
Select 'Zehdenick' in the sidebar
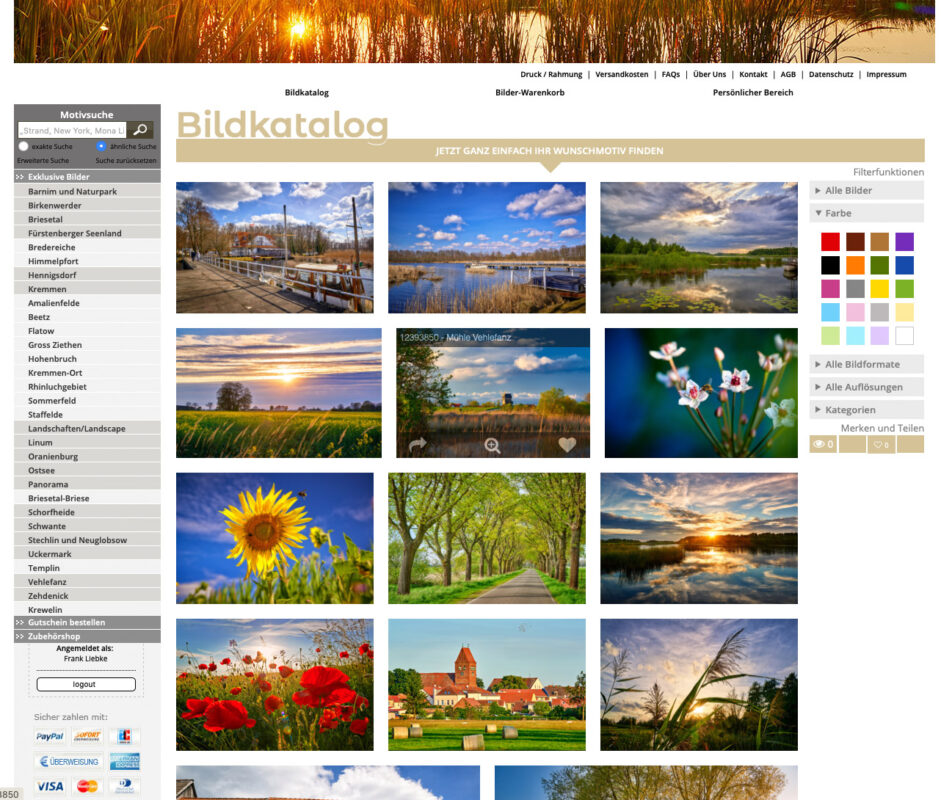coord(87,596)
